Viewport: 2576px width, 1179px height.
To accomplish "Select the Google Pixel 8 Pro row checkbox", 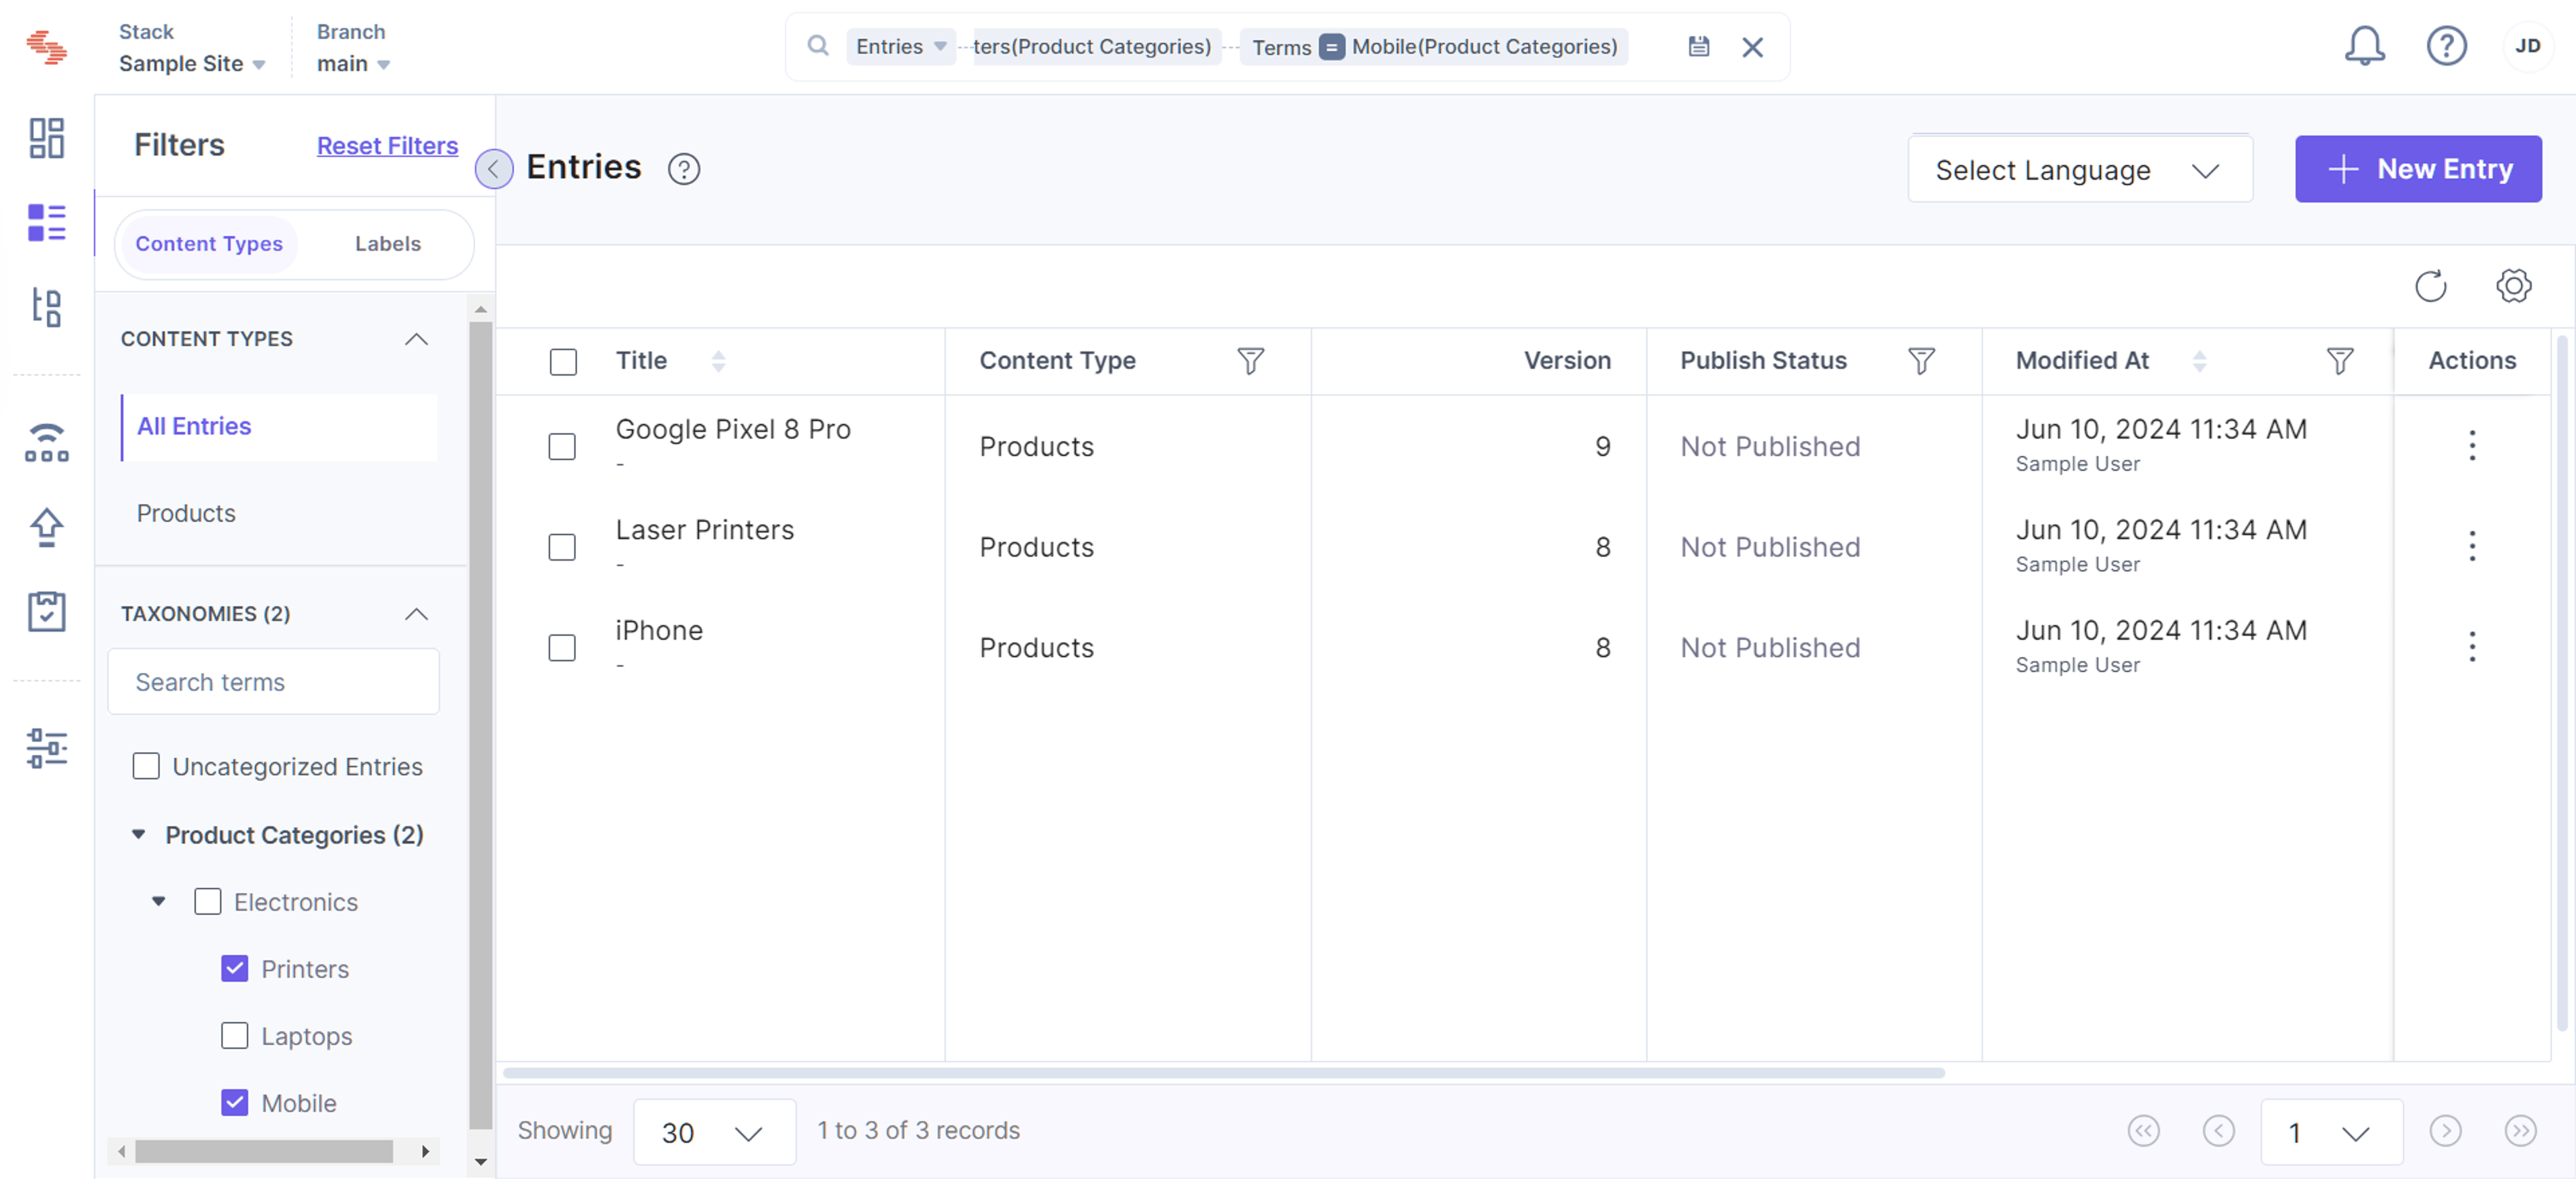I will pos(562,446).
